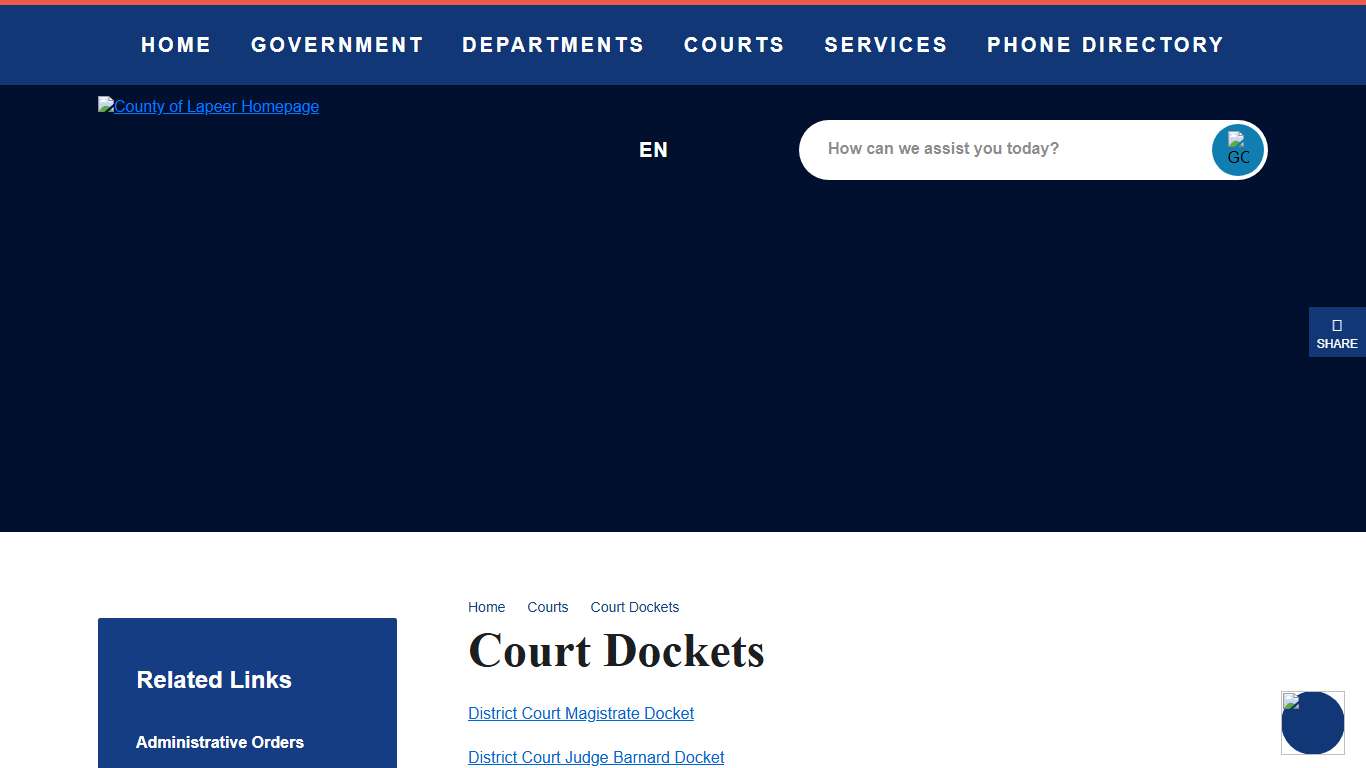1366x768 pixels.
Task: Open the Share side panel
Action: point(1336,333)
